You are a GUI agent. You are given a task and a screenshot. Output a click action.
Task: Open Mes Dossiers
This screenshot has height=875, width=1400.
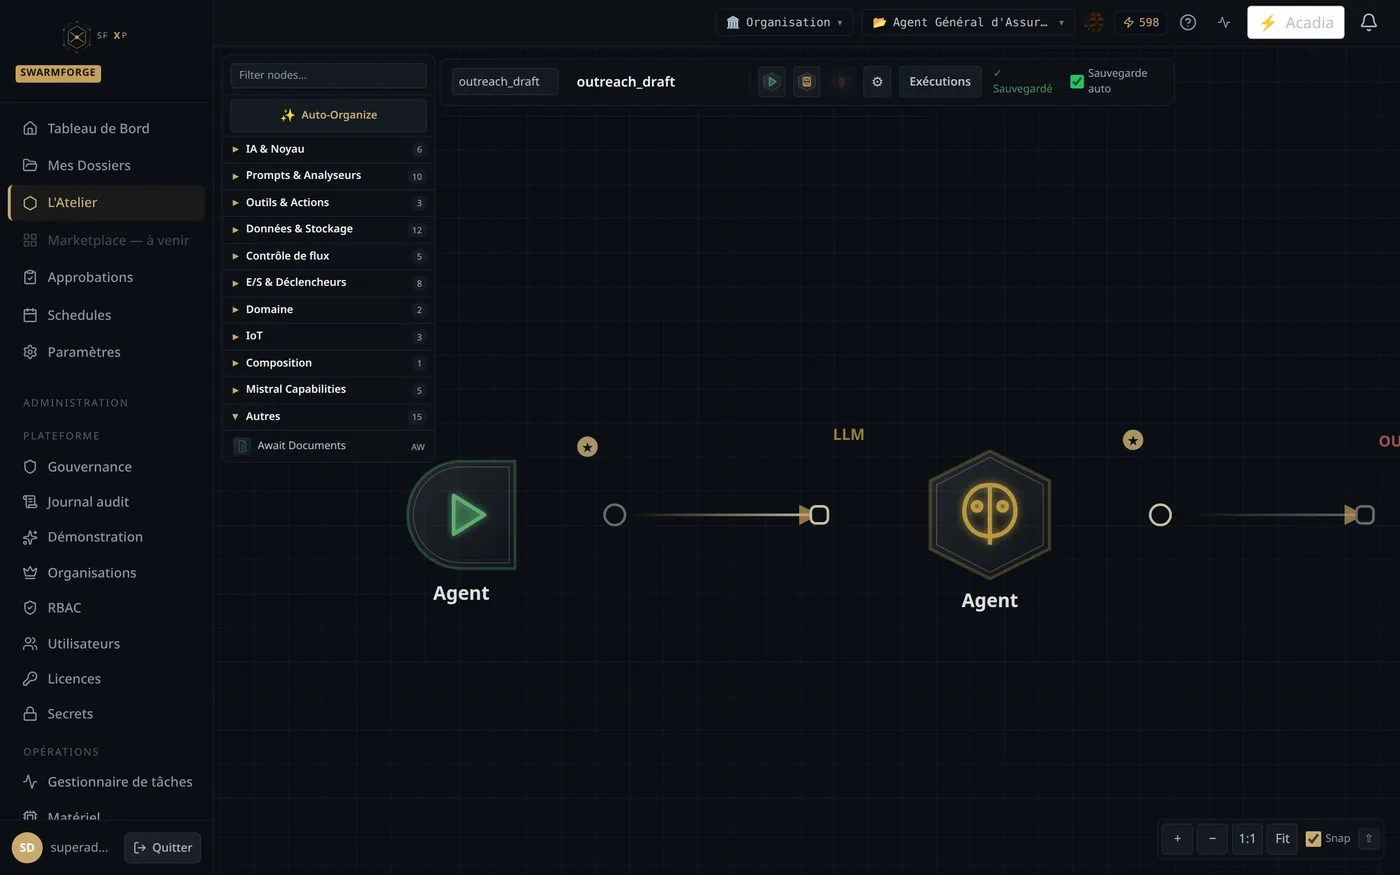tap(107, 165)
